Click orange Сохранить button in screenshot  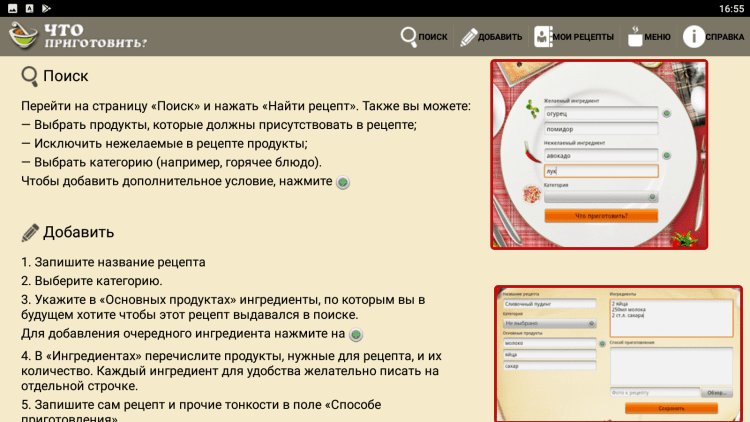click(x=671, y=408)
